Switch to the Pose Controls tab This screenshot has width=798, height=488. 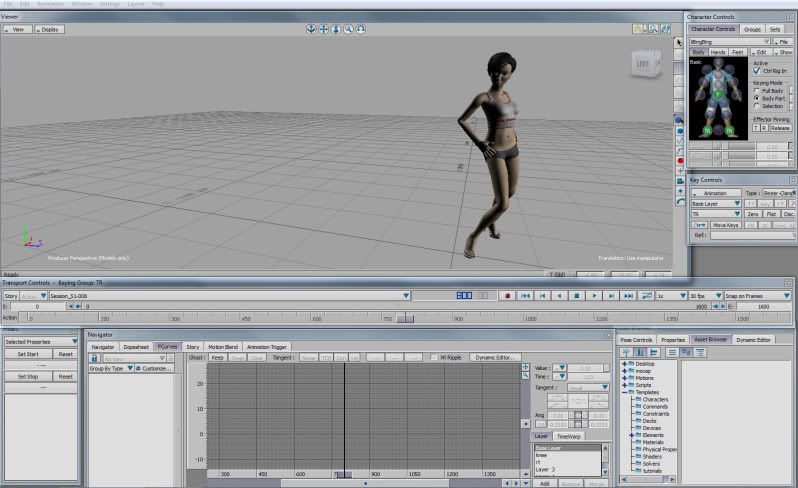click(x=636, y=340)
